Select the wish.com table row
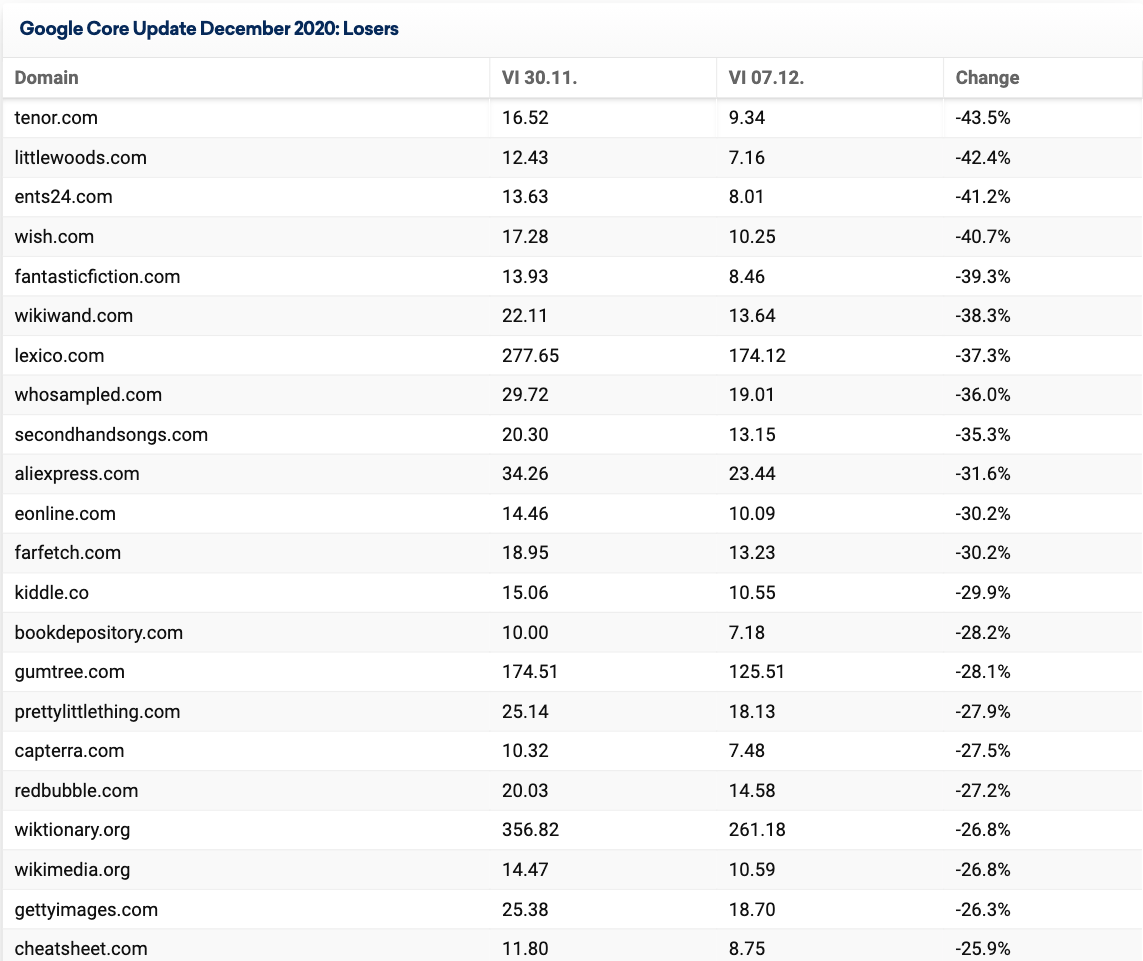1143x961 pixels. pos(572,237)
